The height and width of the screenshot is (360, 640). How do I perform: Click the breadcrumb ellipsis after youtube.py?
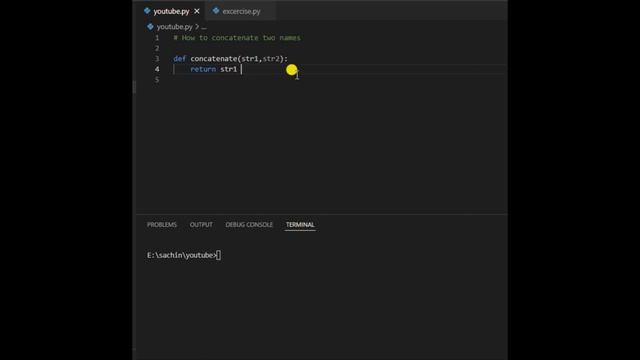tap(204, 27)
